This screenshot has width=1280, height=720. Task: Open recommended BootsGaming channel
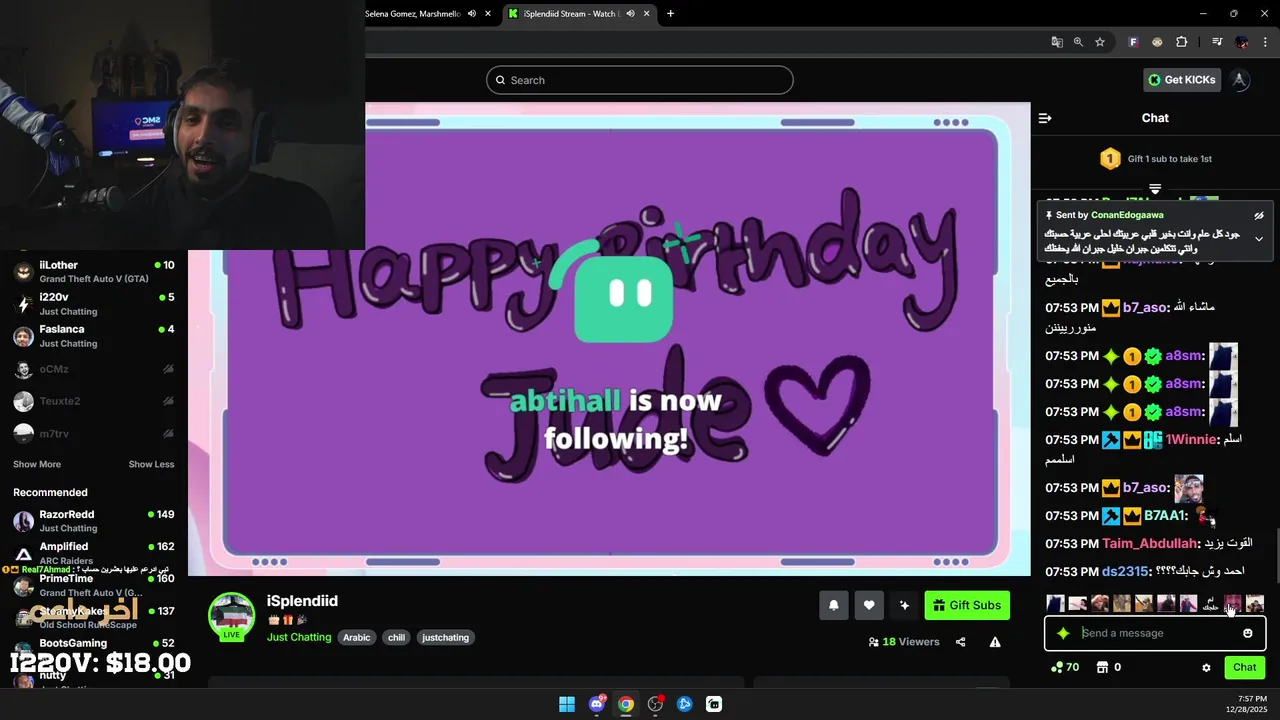tap(94, 648)
